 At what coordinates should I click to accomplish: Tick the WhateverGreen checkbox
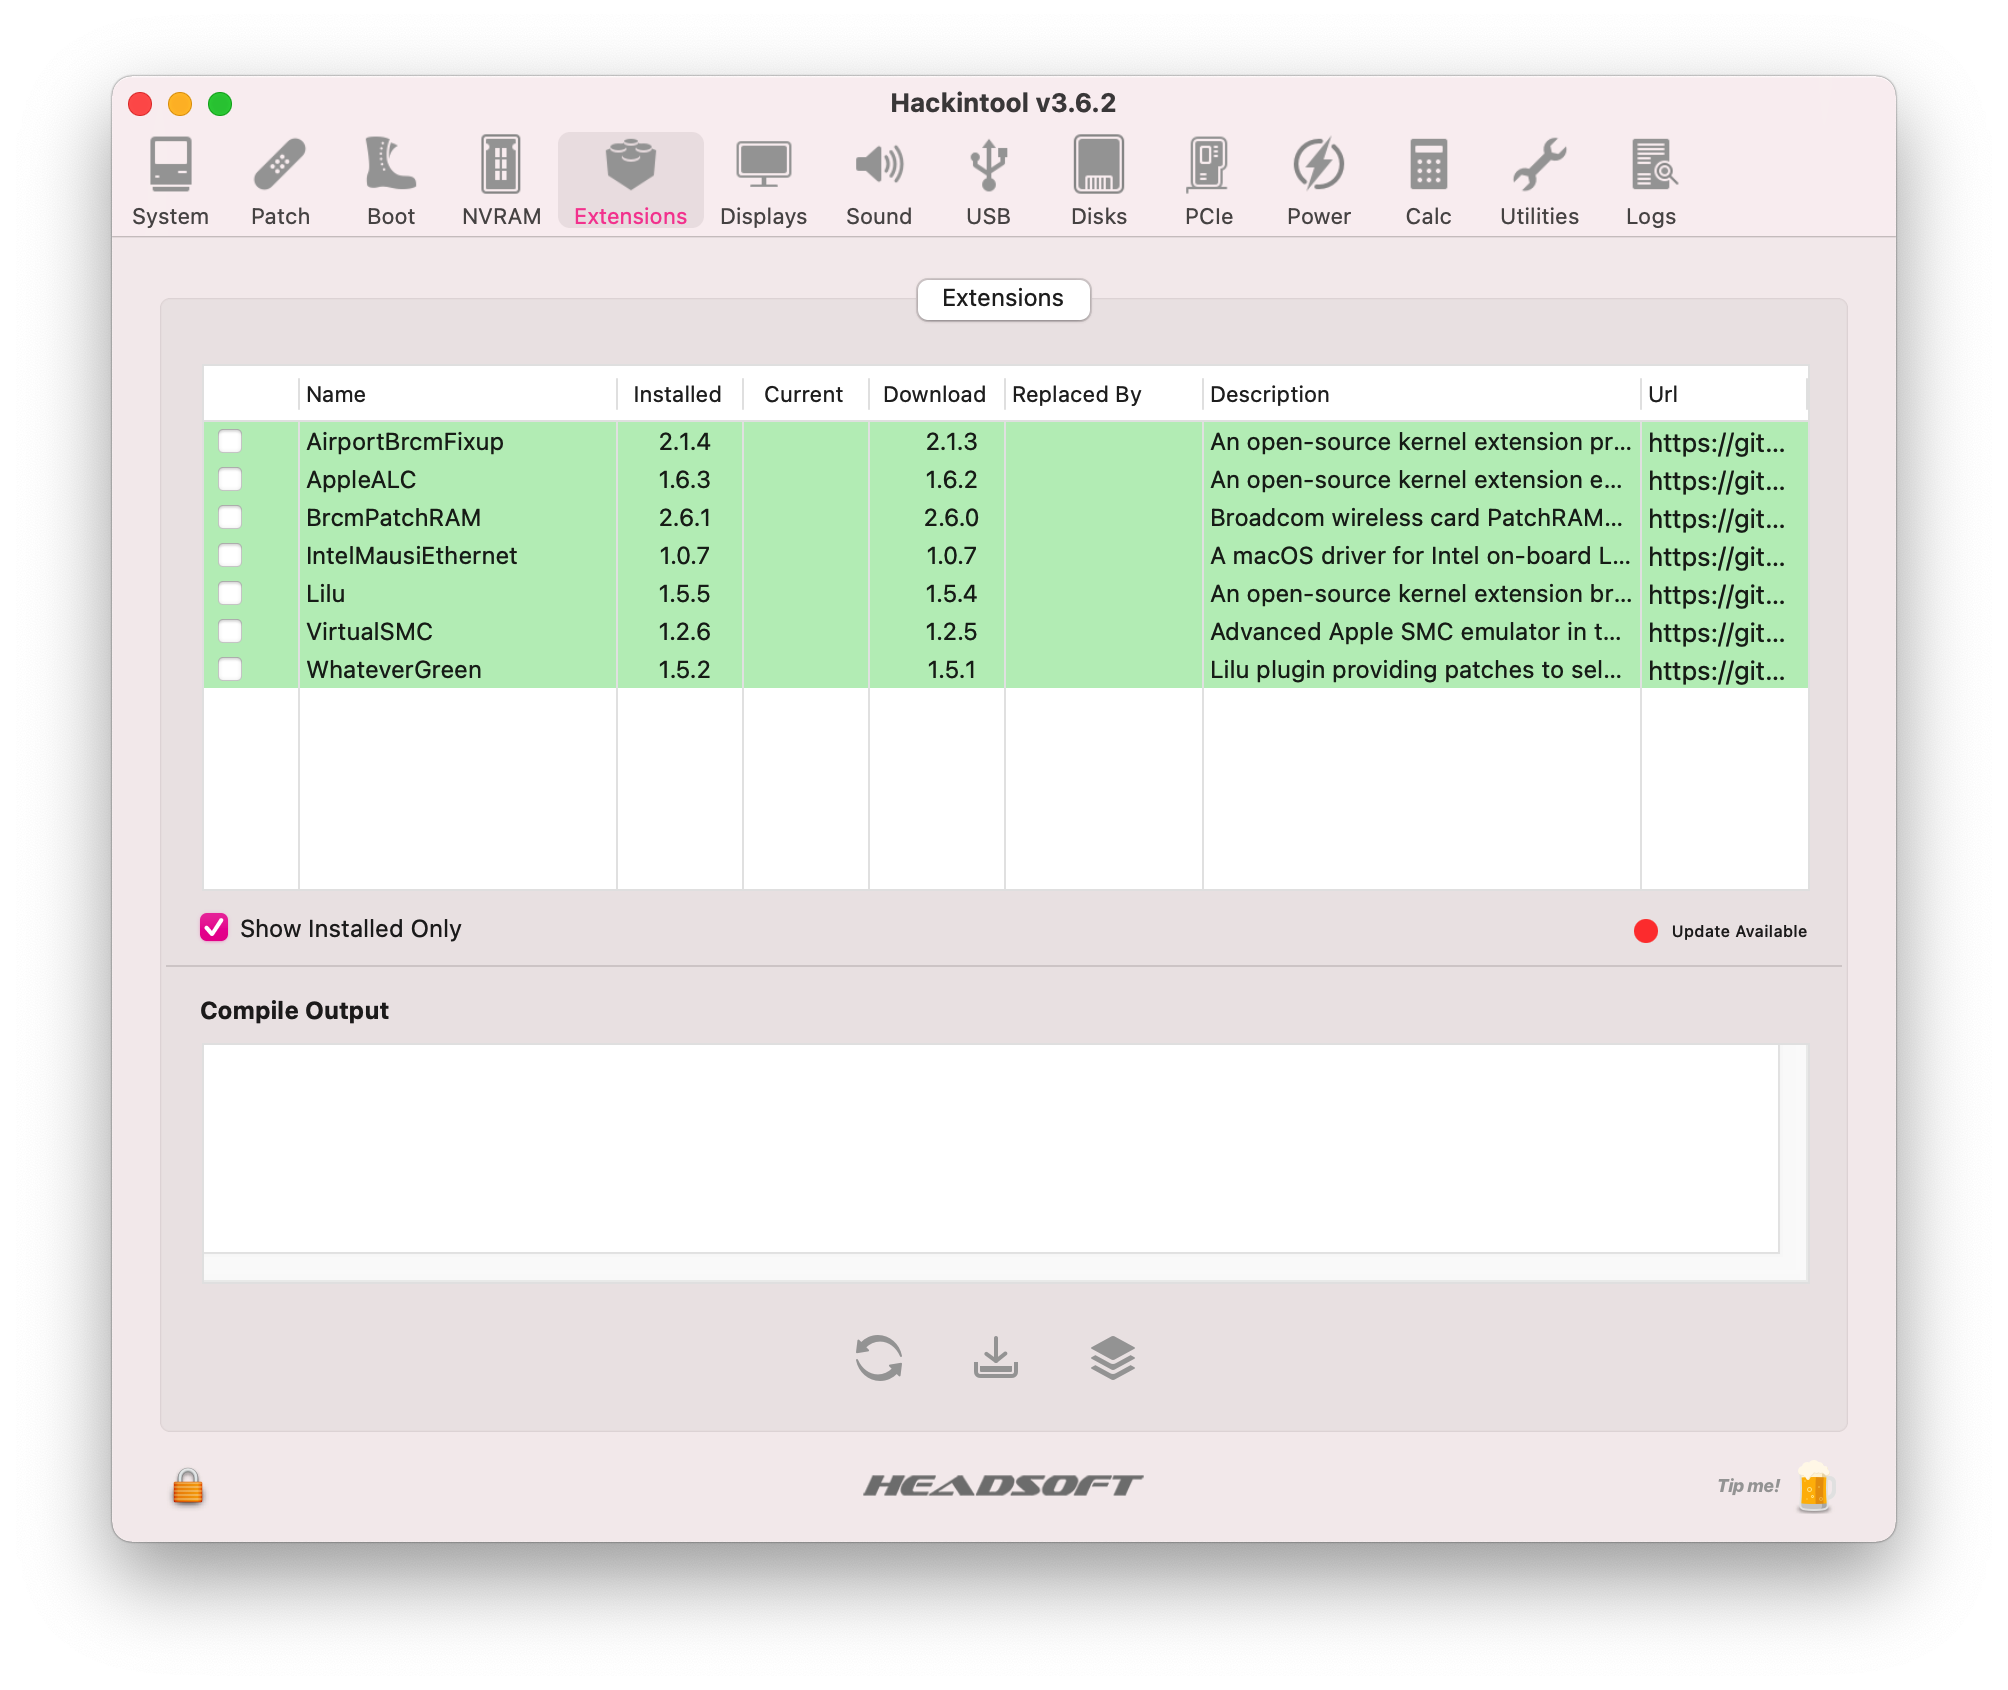(230, 669)
